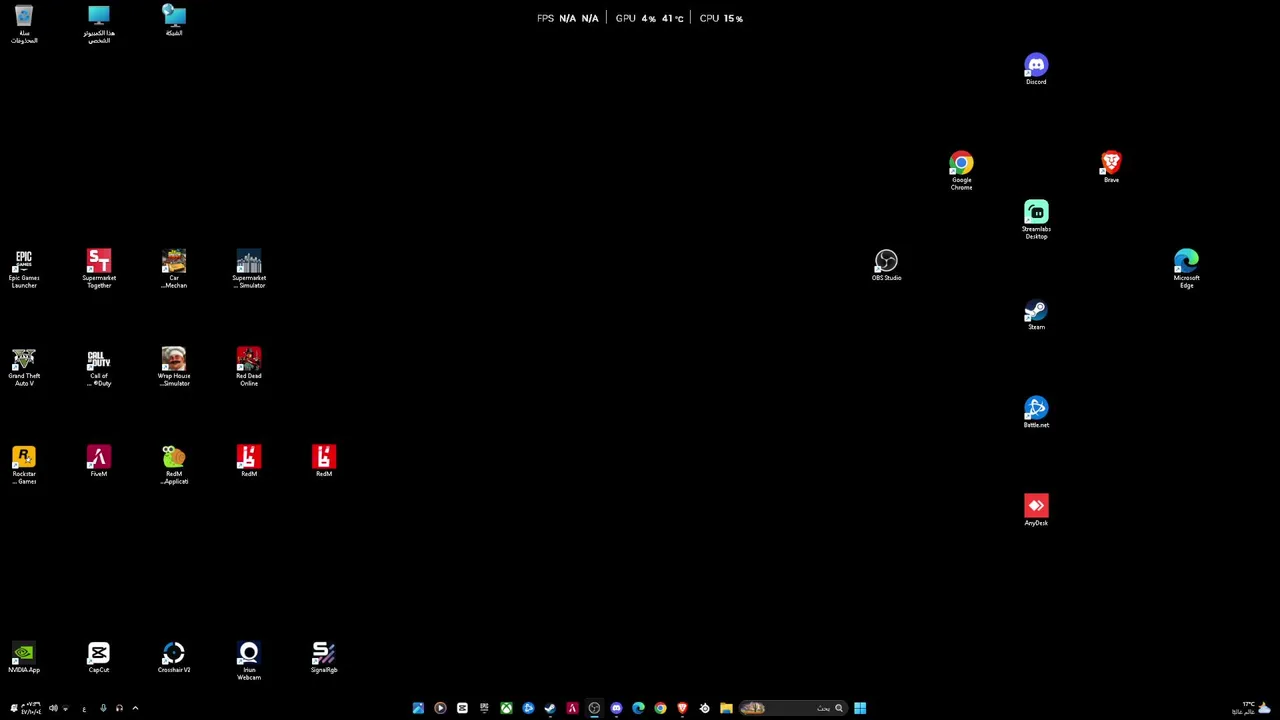Open the media player taskbar icon
Image resolution: width=1280 pixels, height=720 pixels.
click(x=440, y=708)
